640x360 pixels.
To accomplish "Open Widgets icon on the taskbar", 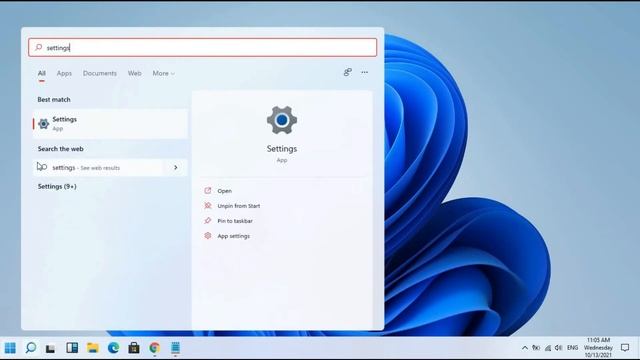I will coord(72,348).
